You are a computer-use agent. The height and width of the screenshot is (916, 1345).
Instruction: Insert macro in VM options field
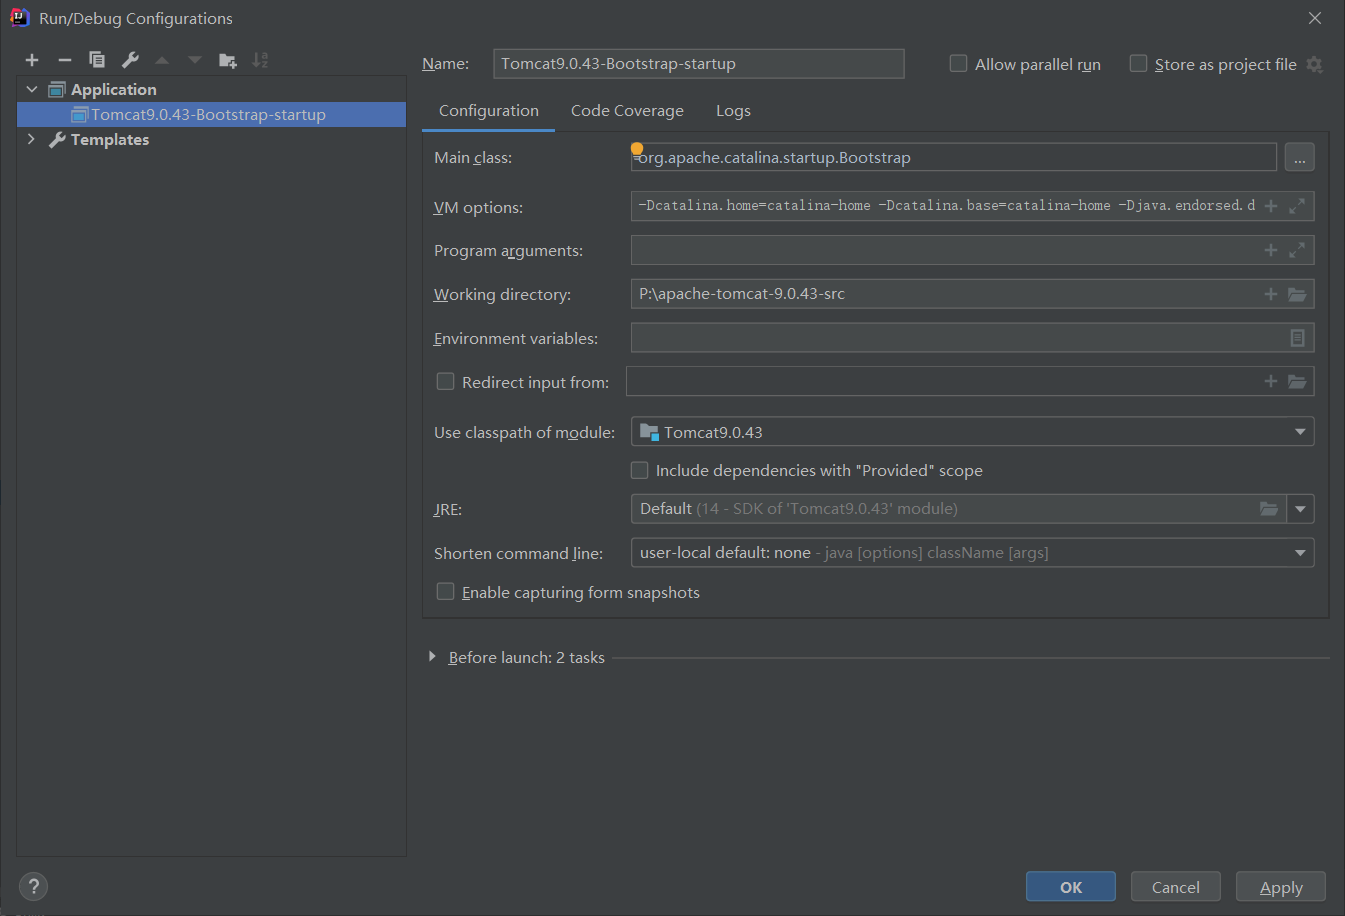click(1271, 206)
